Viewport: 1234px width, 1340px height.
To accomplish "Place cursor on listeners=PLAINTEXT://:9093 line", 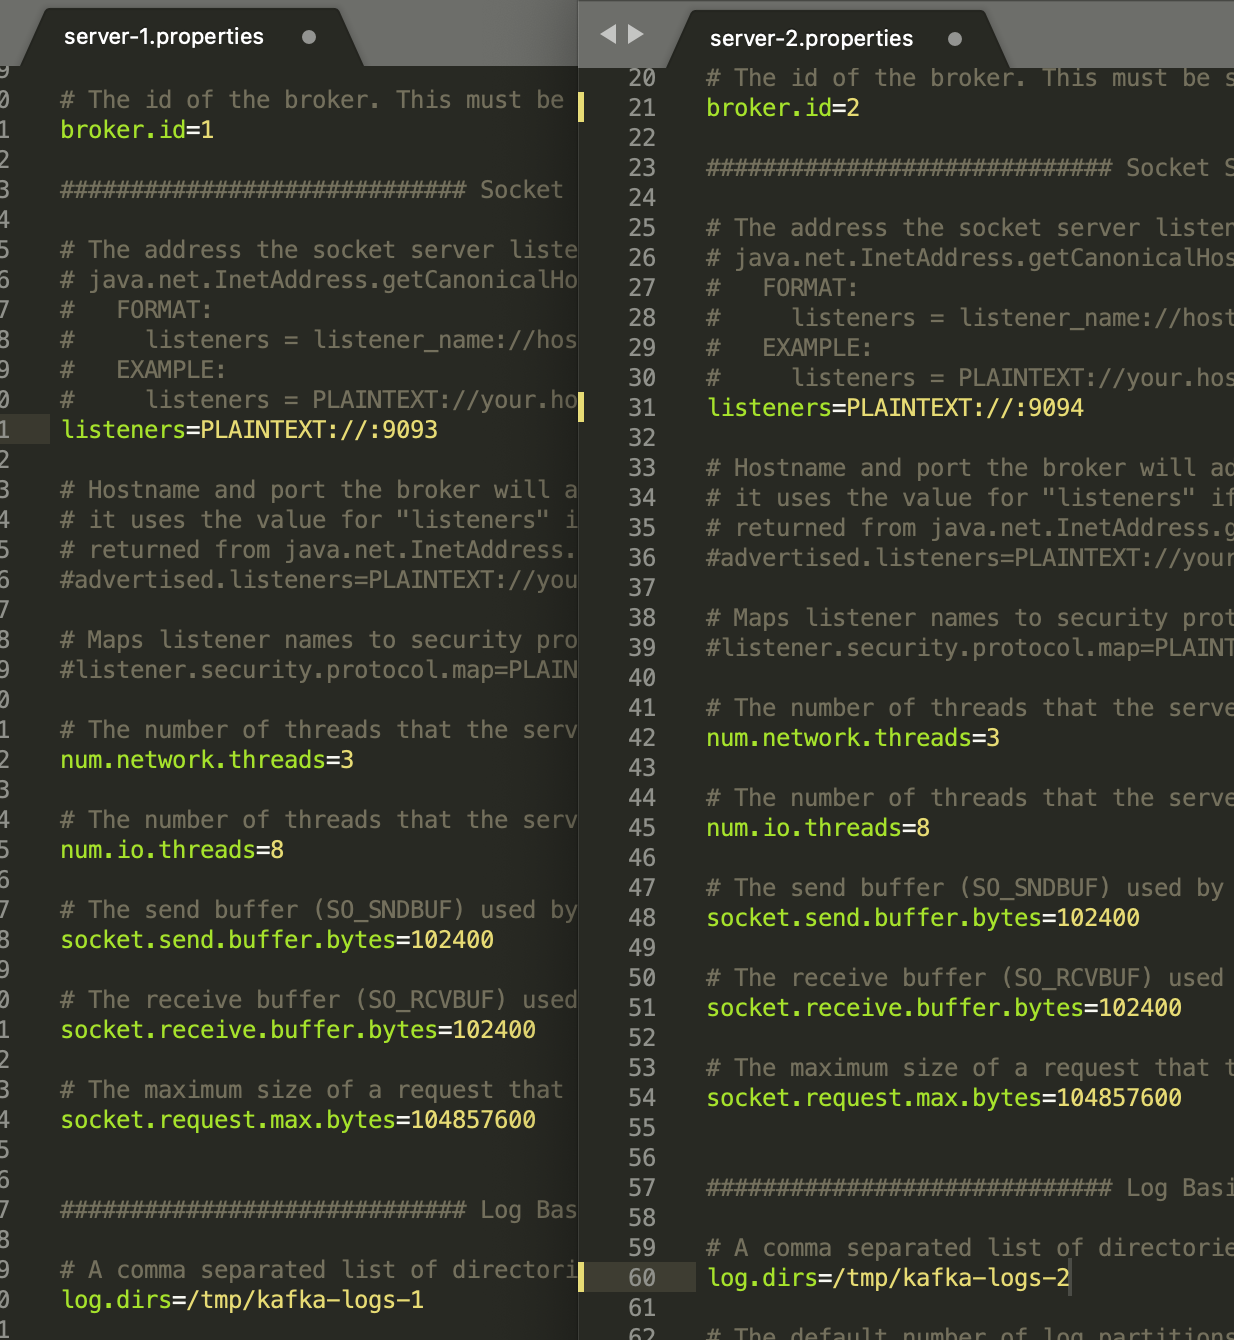I will [x=249, y=430].
